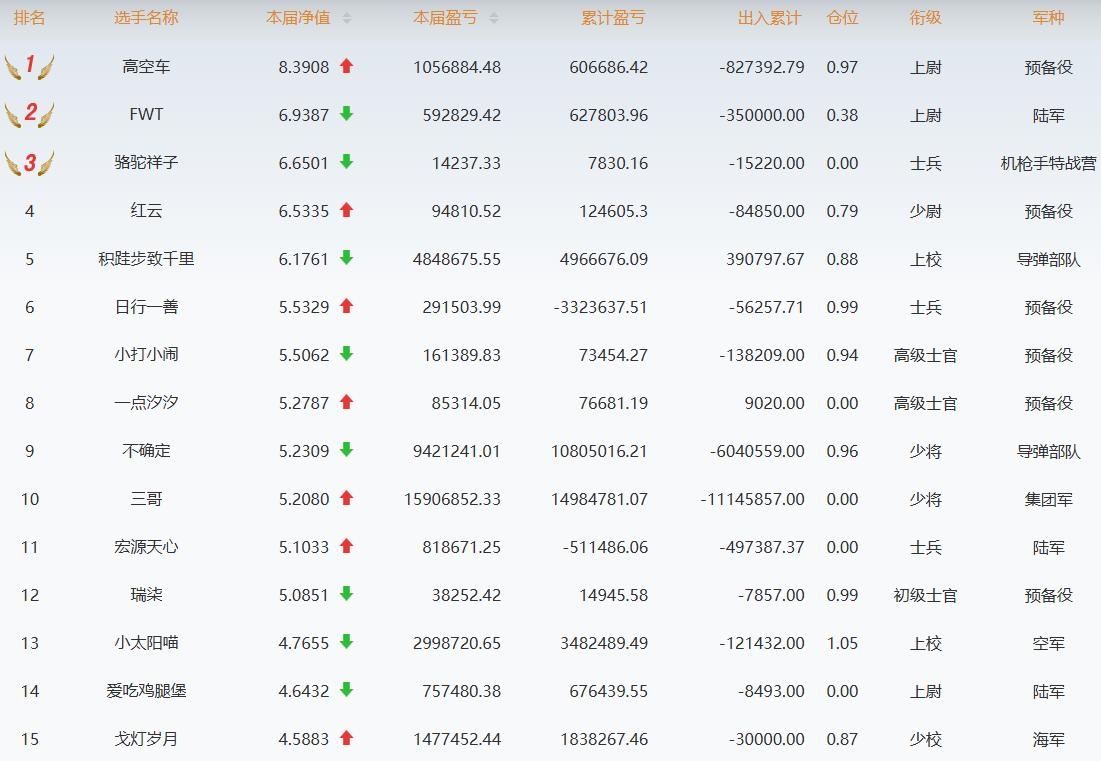Click the green down arrow beside 4.7655
Viewport: 1101px width, 761px height.
pos(346,642)
